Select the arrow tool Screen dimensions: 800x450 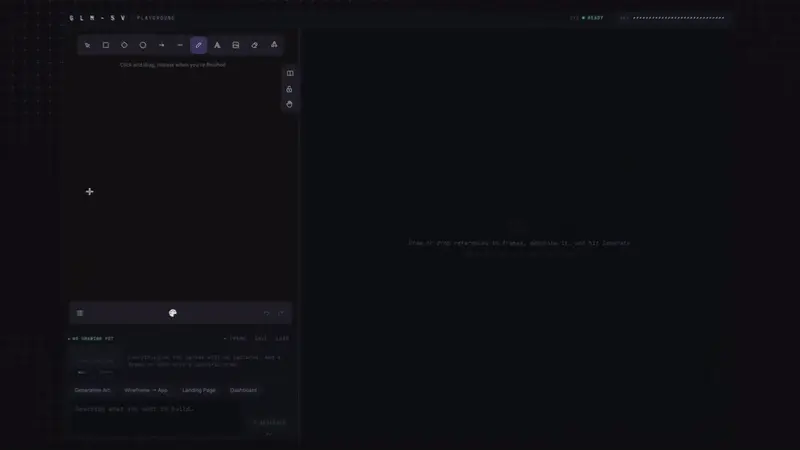[161, 45]
